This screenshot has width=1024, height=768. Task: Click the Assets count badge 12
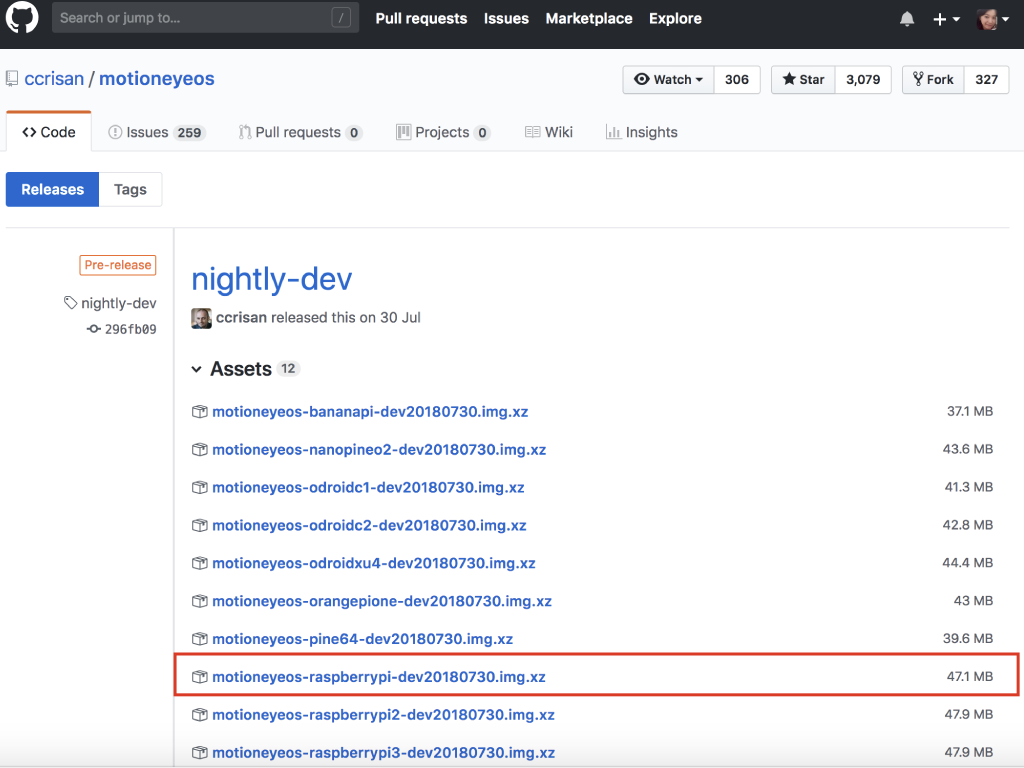(x=288, y=369)
